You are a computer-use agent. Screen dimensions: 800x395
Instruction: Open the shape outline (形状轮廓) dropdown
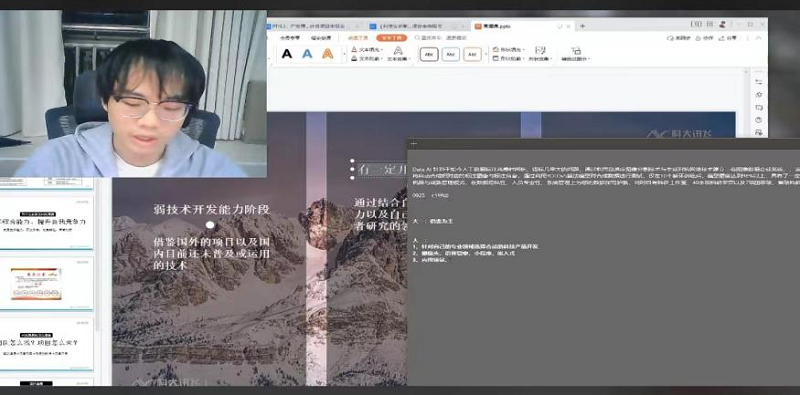[508, 59]
